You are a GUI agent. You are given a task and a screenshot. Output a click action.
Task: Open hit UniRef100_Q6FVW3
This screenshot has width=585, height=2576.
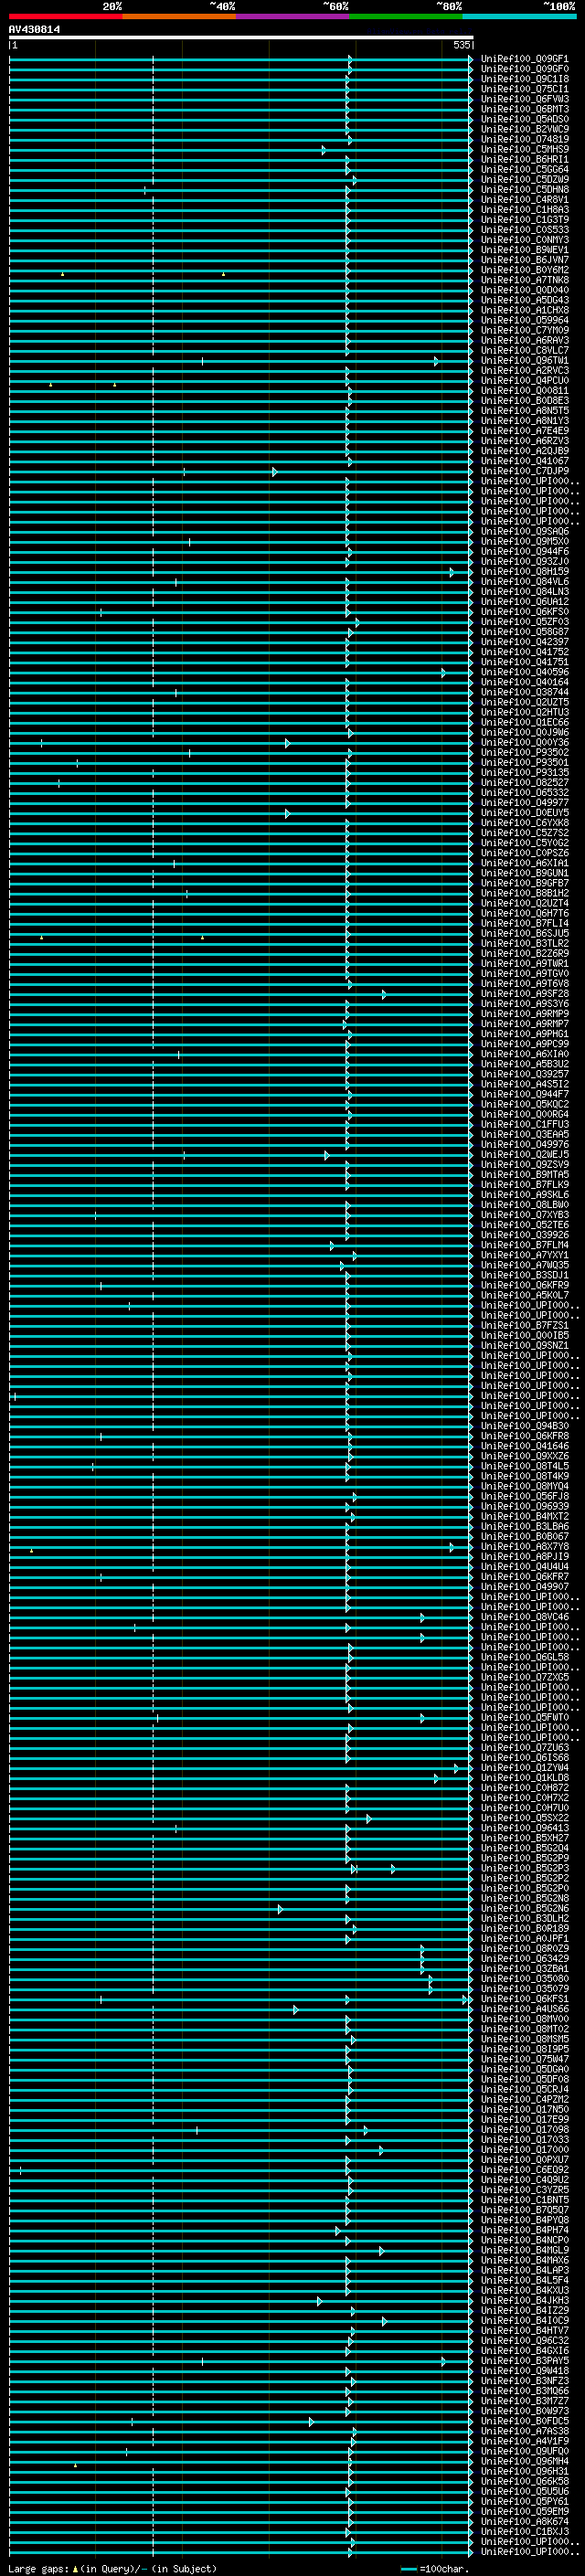525,99
